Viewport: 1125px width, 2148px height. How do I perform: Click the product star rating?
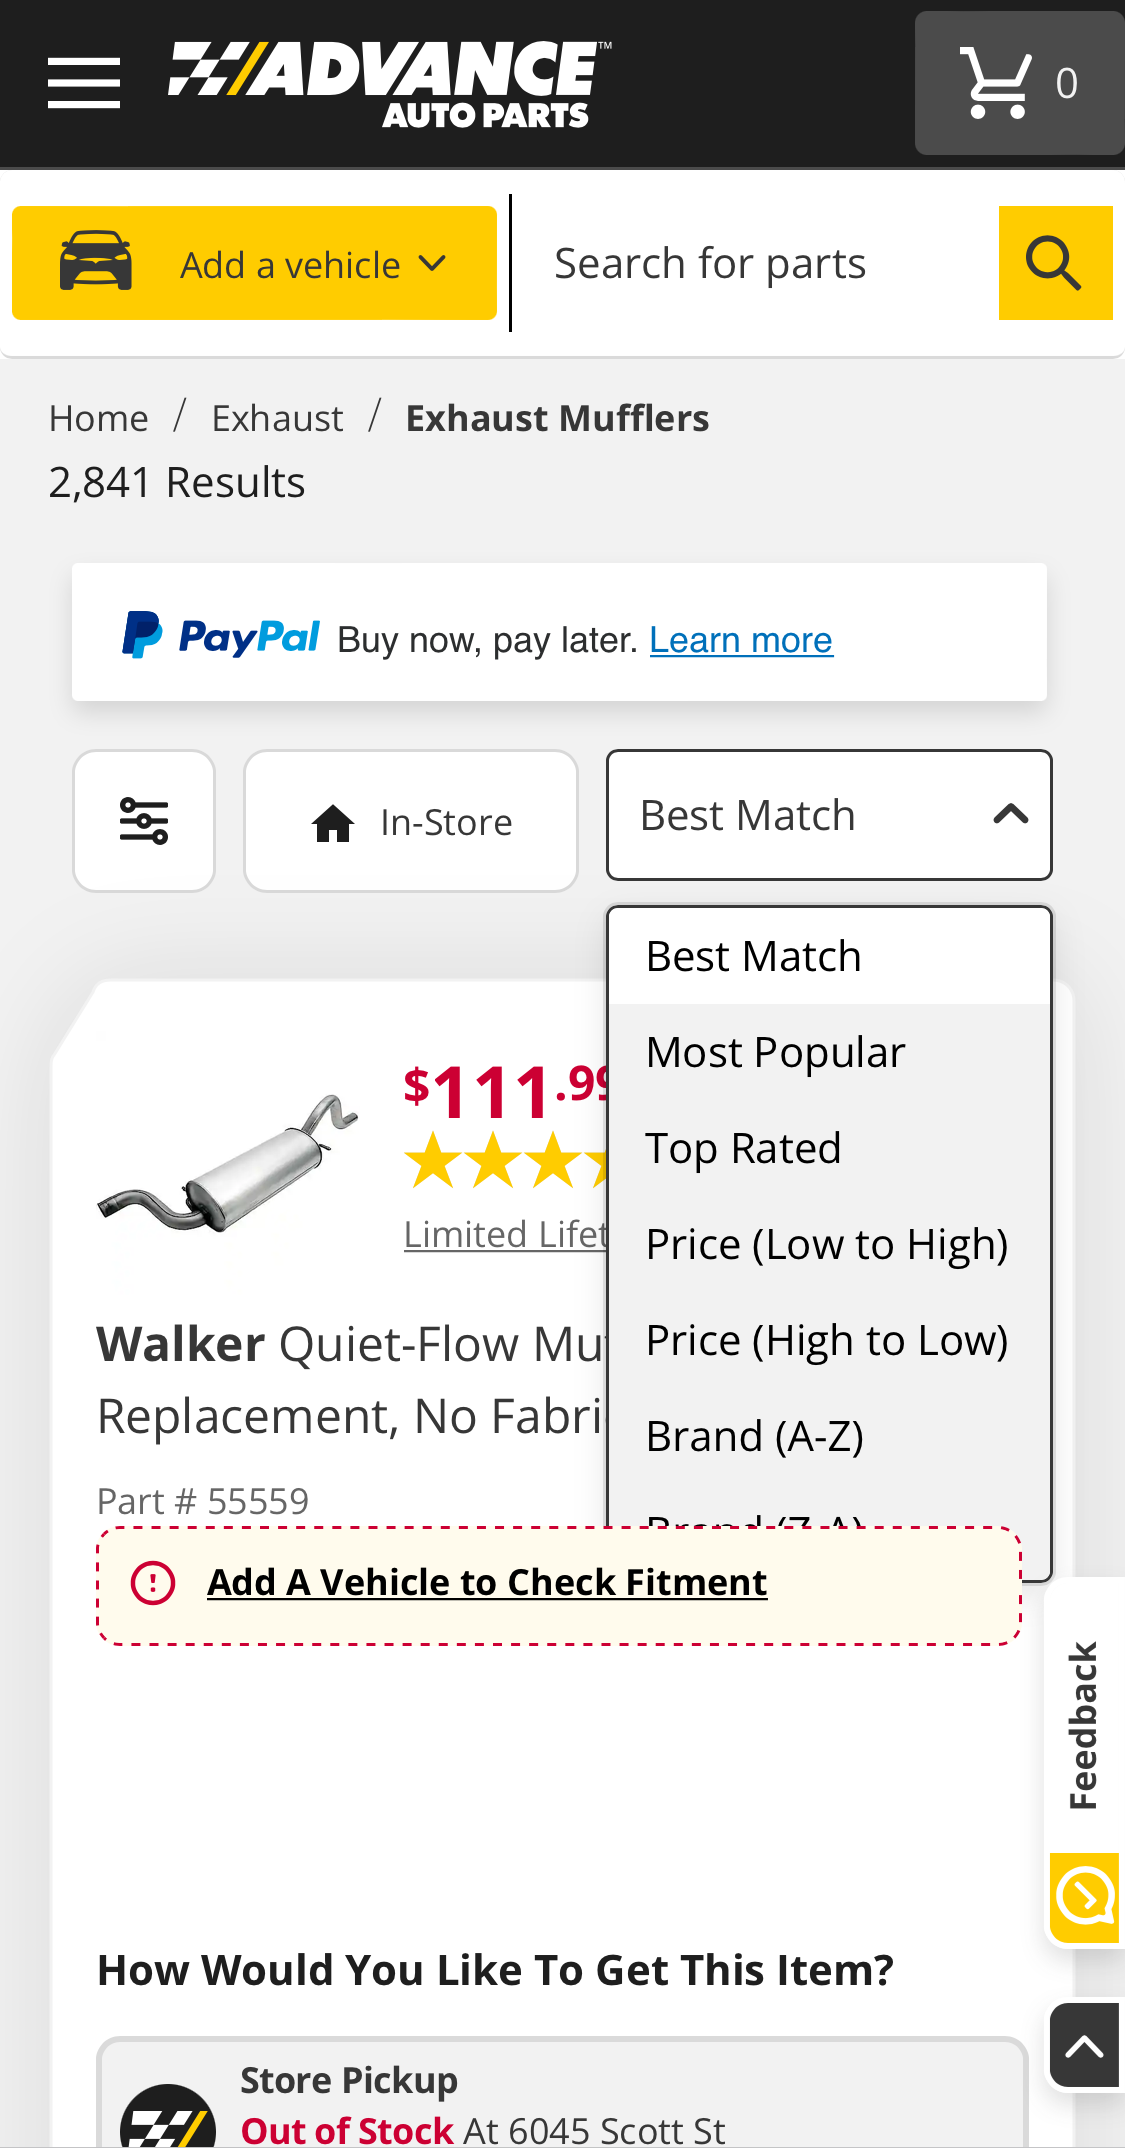500,1165
